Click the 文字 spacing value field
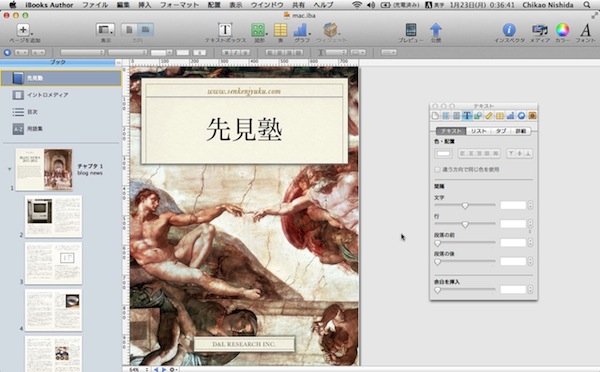The width and height of the screenshot is (600, 372). pos(513,205)
